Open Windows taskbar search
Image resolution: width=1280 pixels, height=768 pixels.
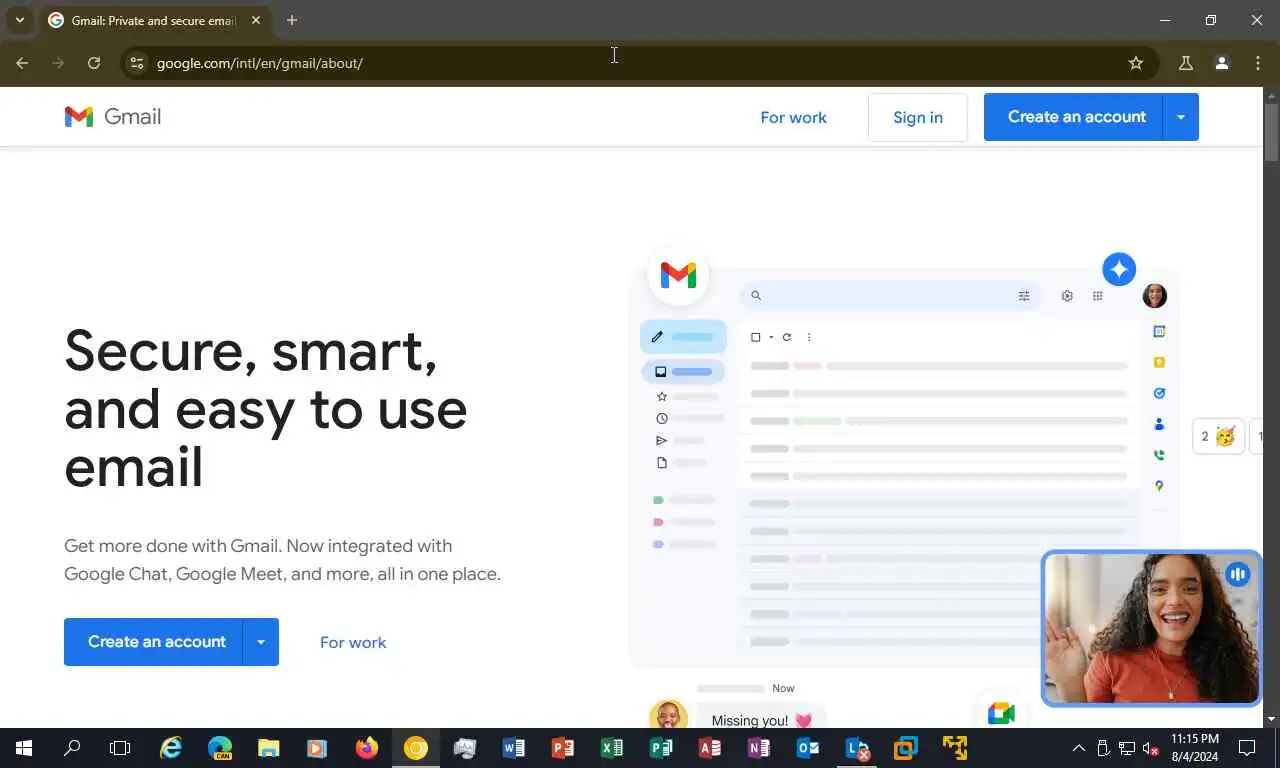[72, 748]
